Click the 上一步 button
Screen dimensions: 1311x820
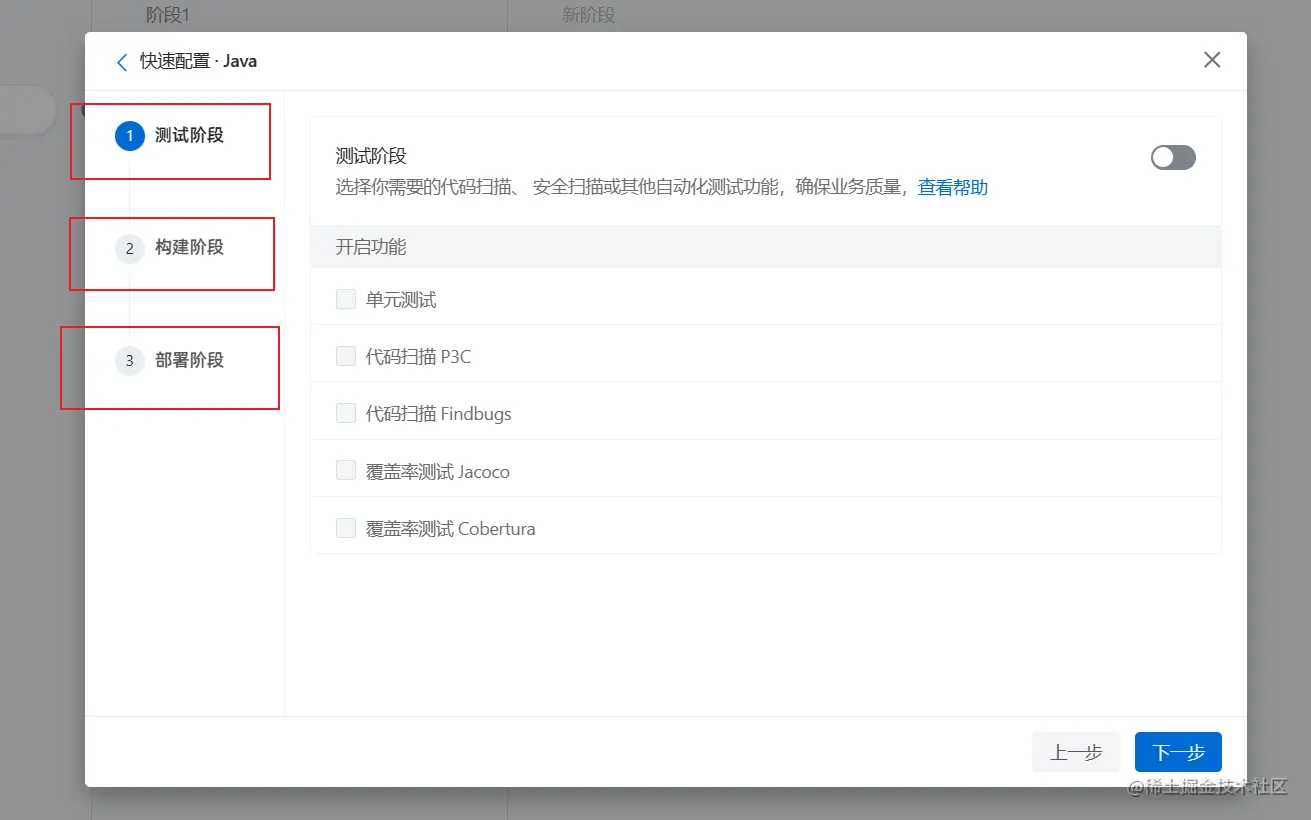1076,752
